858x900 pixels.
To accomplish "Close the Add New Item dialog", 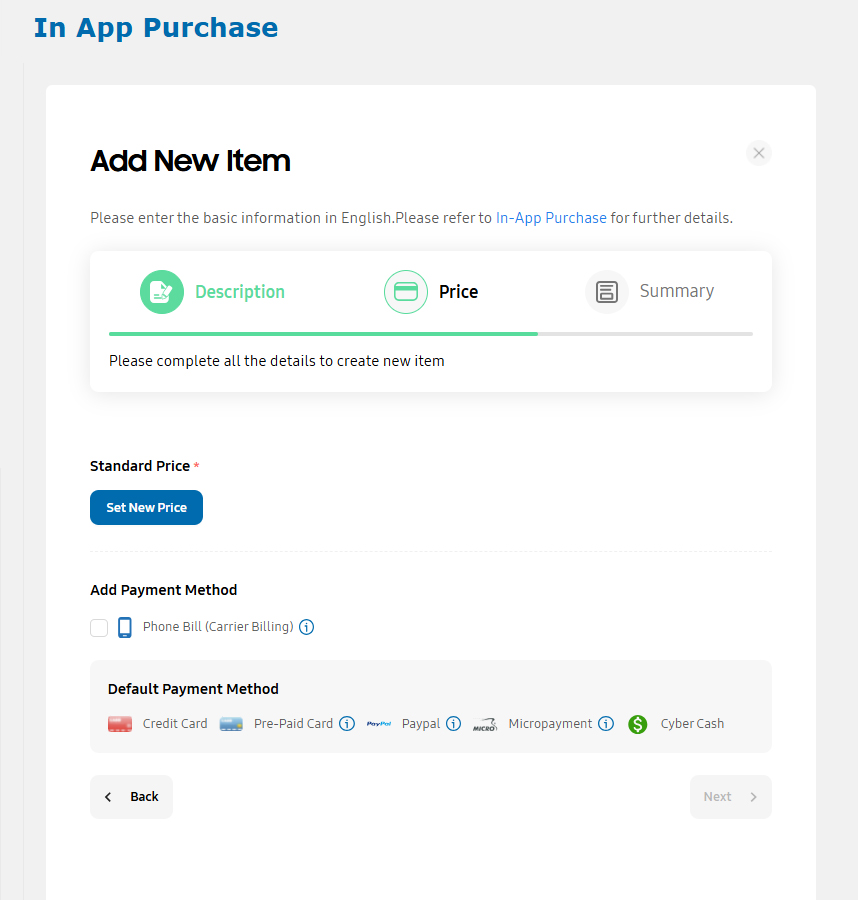I will pos(759,153).
